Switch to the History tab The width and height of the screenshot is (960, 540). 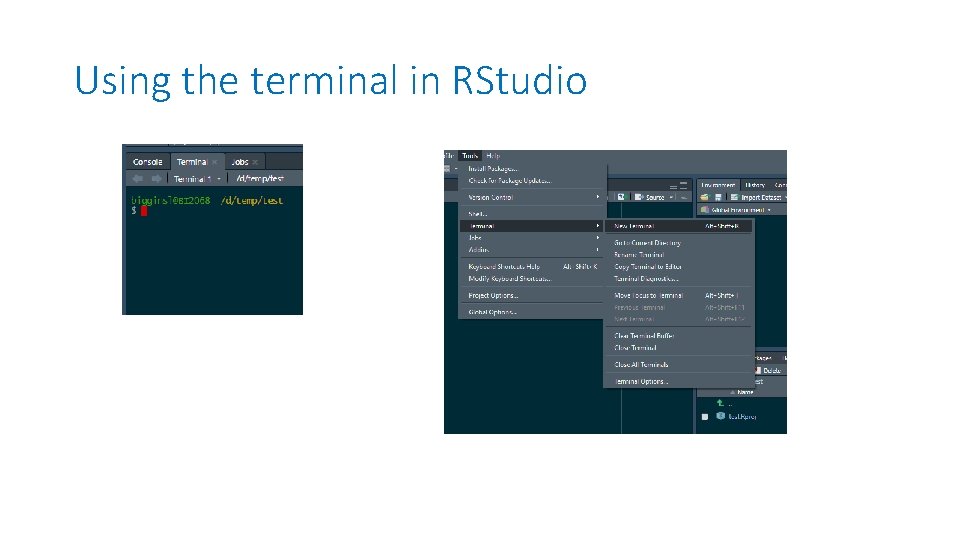755,185
